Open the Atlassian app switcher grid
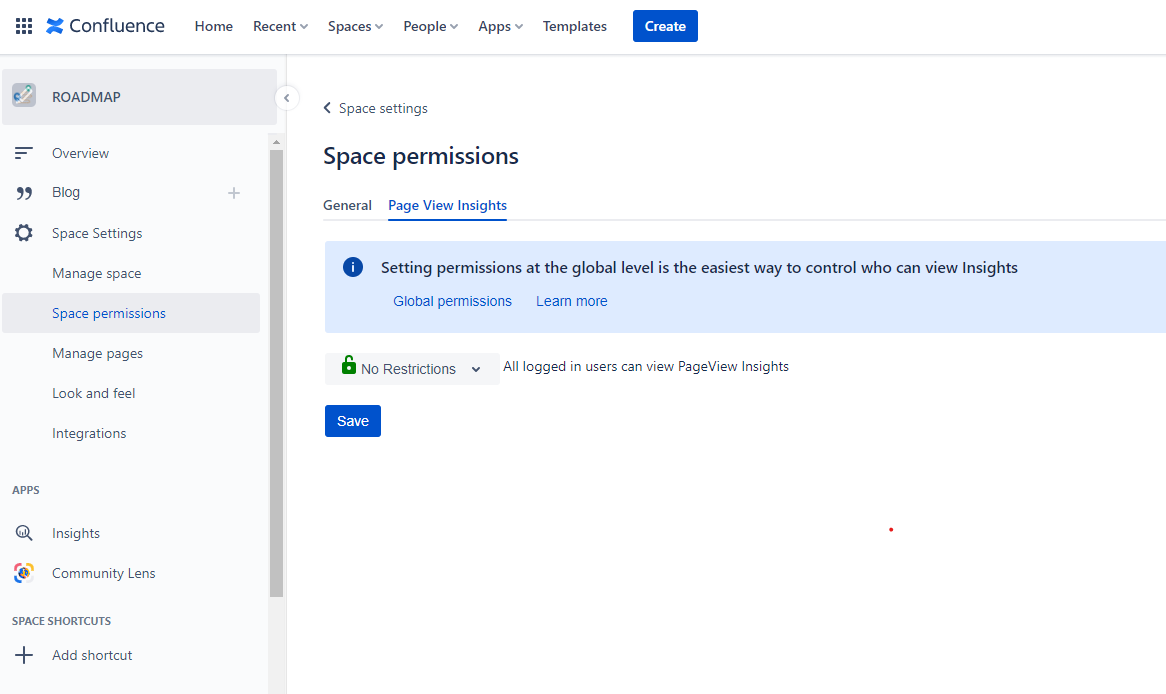The width and height of the screenshot is (1166, 694). tap(23, 25)
